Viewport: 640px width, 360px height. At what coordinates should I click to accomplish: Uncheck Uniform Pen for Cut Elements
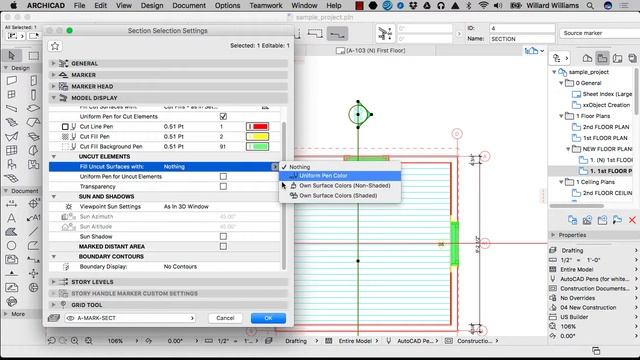(x=223, y=116)
